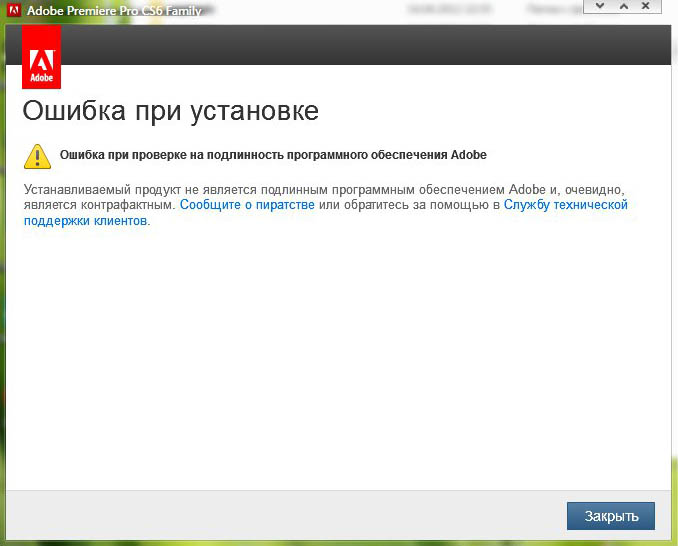Viewport: 678px width, 546px height.
Task: Click the down chevron title bar button
Action: coord(600,6)
